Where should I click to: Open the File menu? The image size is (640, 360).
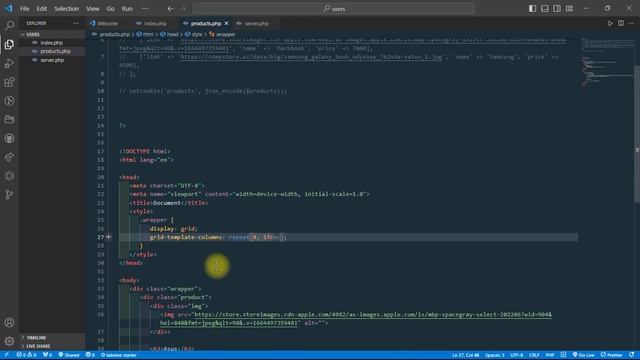tap(24, 9)
